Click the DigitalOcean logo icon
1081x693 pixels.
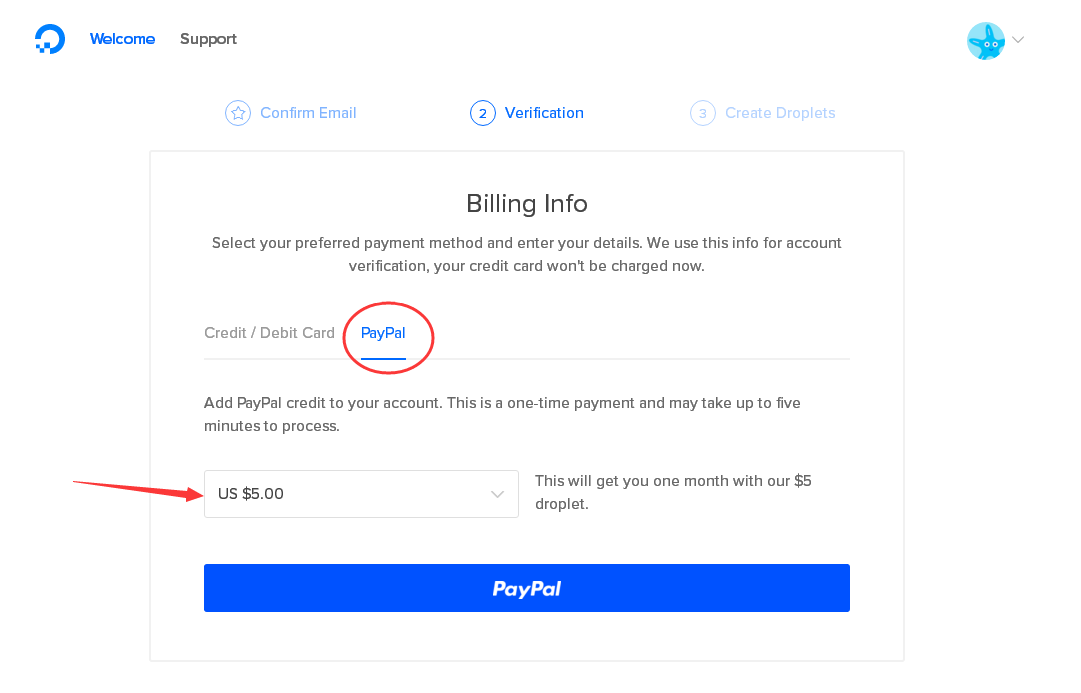50,39
